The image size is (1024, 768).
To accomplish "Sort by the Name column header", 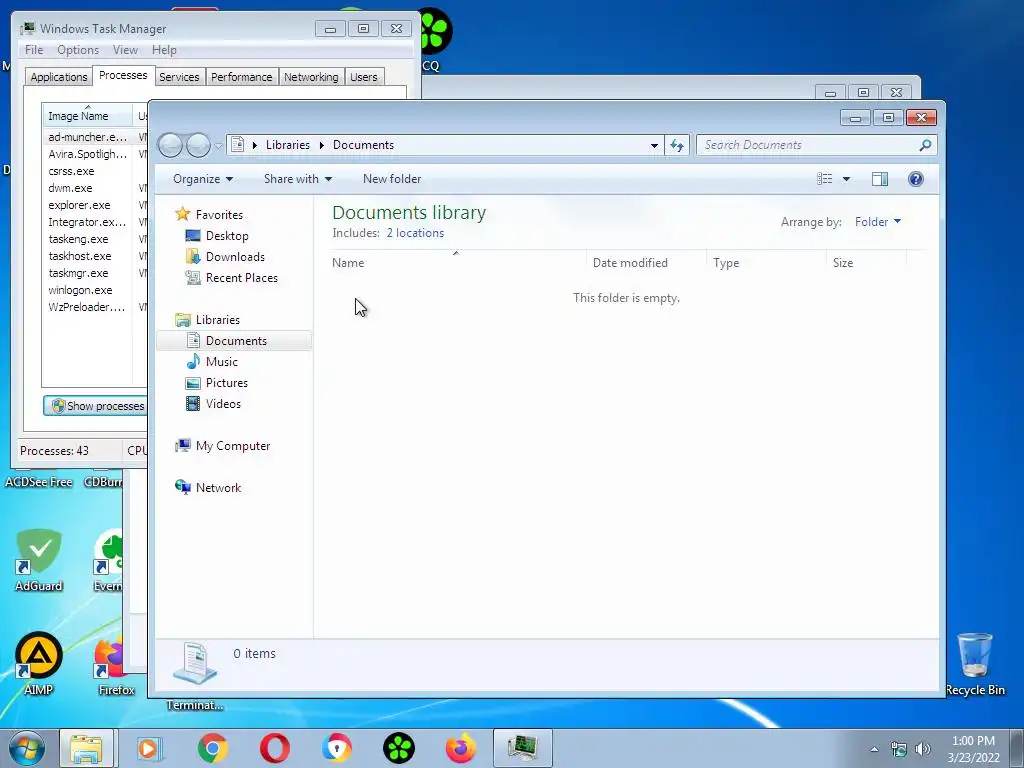I will [456, 263].
